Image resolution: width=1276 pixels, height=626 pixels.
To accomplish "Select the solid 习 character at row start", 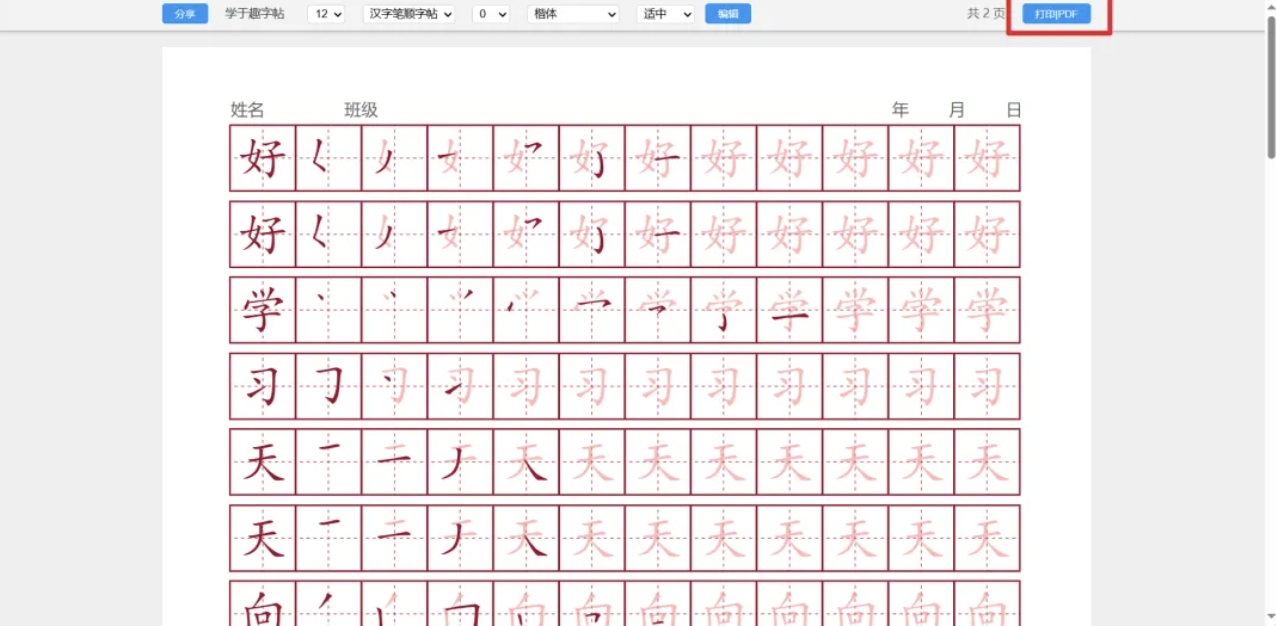I will tap(262, 386).
